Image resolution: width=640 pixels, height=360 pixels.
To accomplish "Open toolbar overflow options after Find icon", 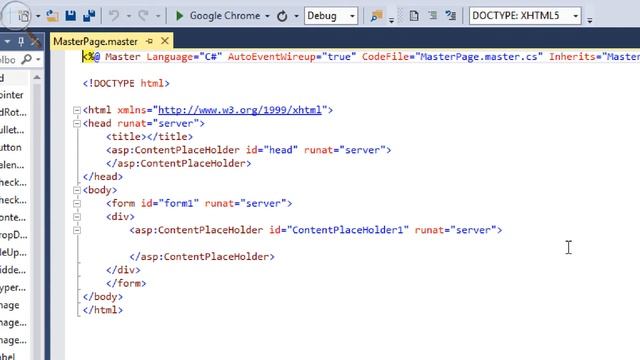I will point(391,20).
